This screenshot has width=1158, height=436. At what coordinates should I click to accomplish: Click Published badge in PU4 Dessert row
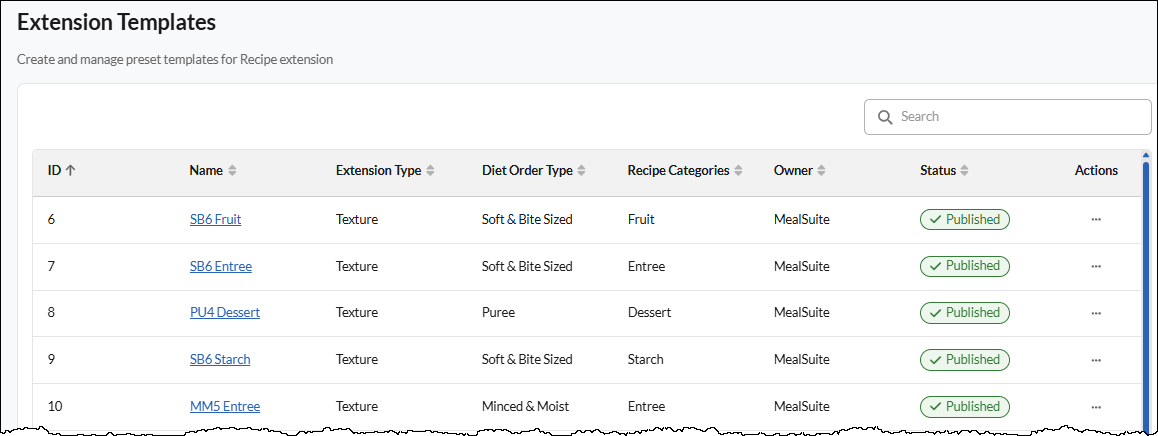pyautogui.click(x=965, y=313)
